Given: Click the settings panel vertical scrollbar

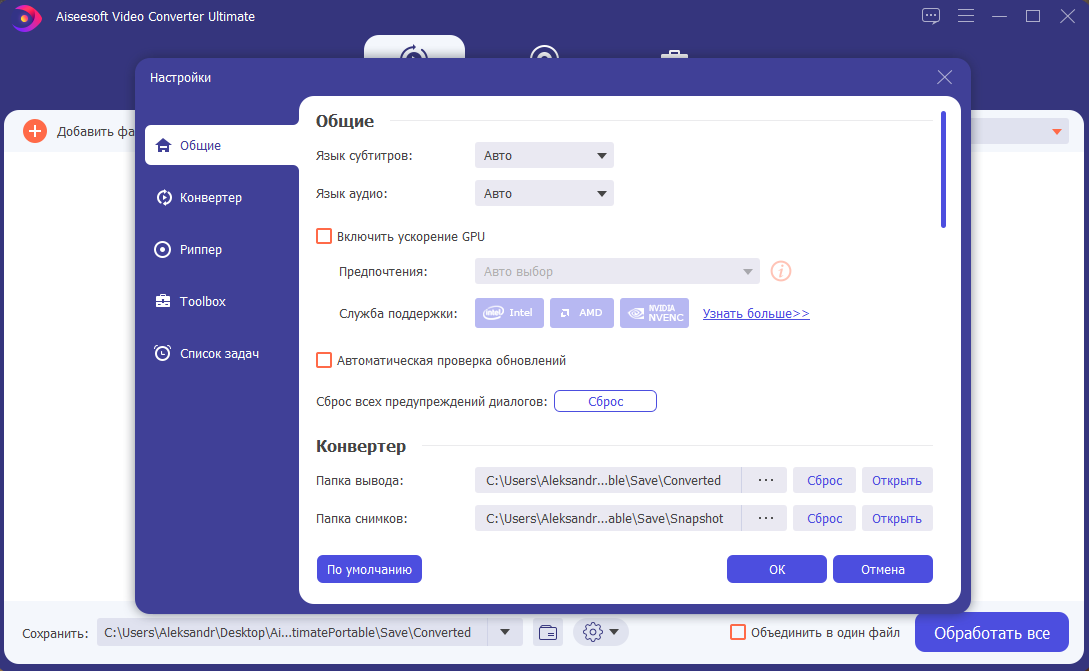Looking at the screenshot, I should click(943, 170).
